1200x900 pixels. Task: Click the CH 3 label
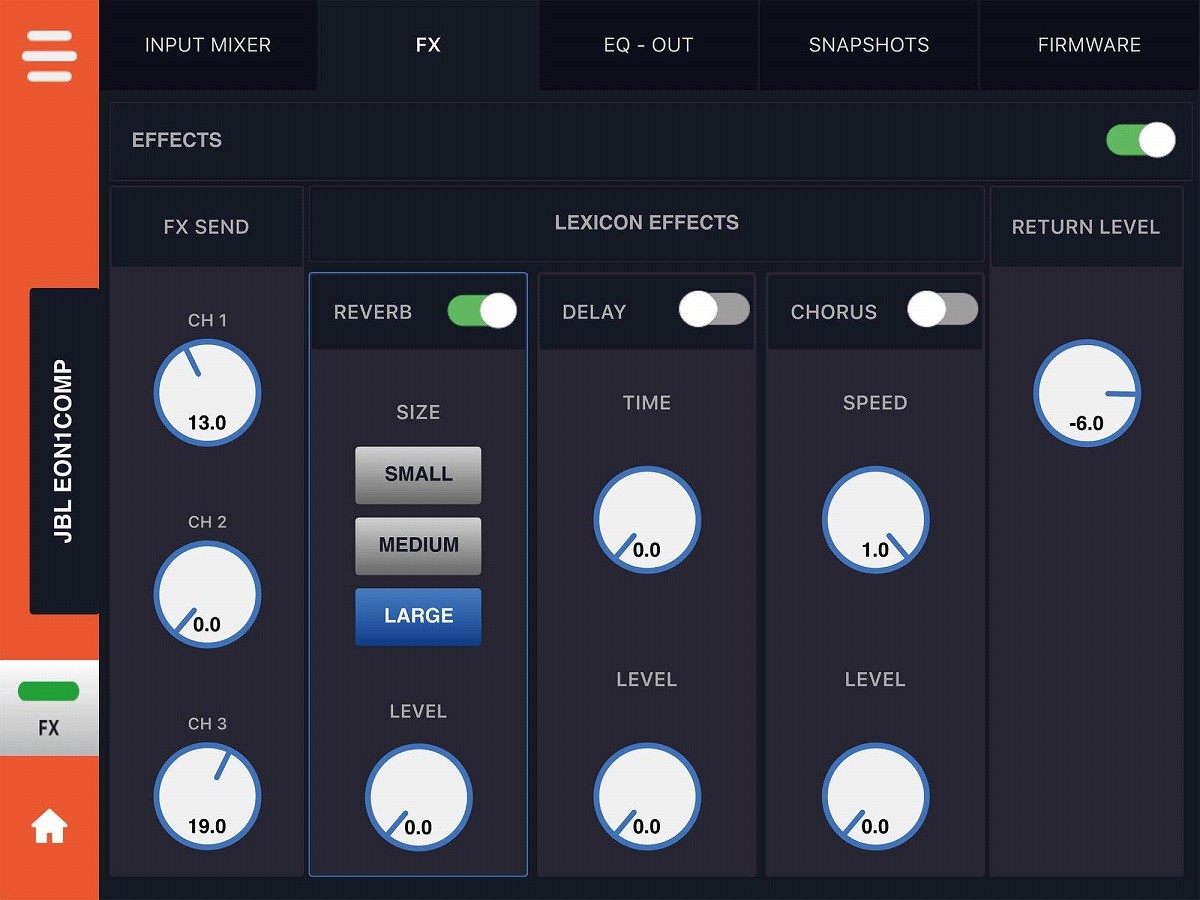pos(207,724)
